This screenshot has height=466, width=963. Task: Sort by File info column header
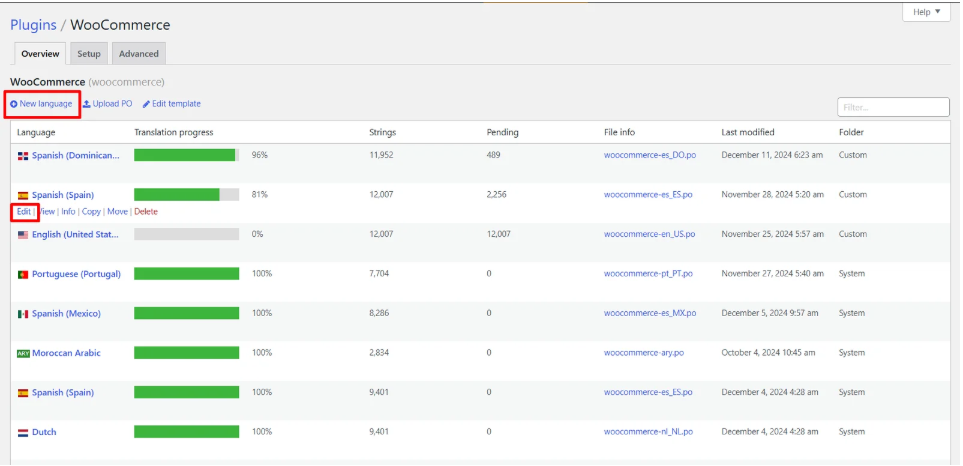[619, 133]
